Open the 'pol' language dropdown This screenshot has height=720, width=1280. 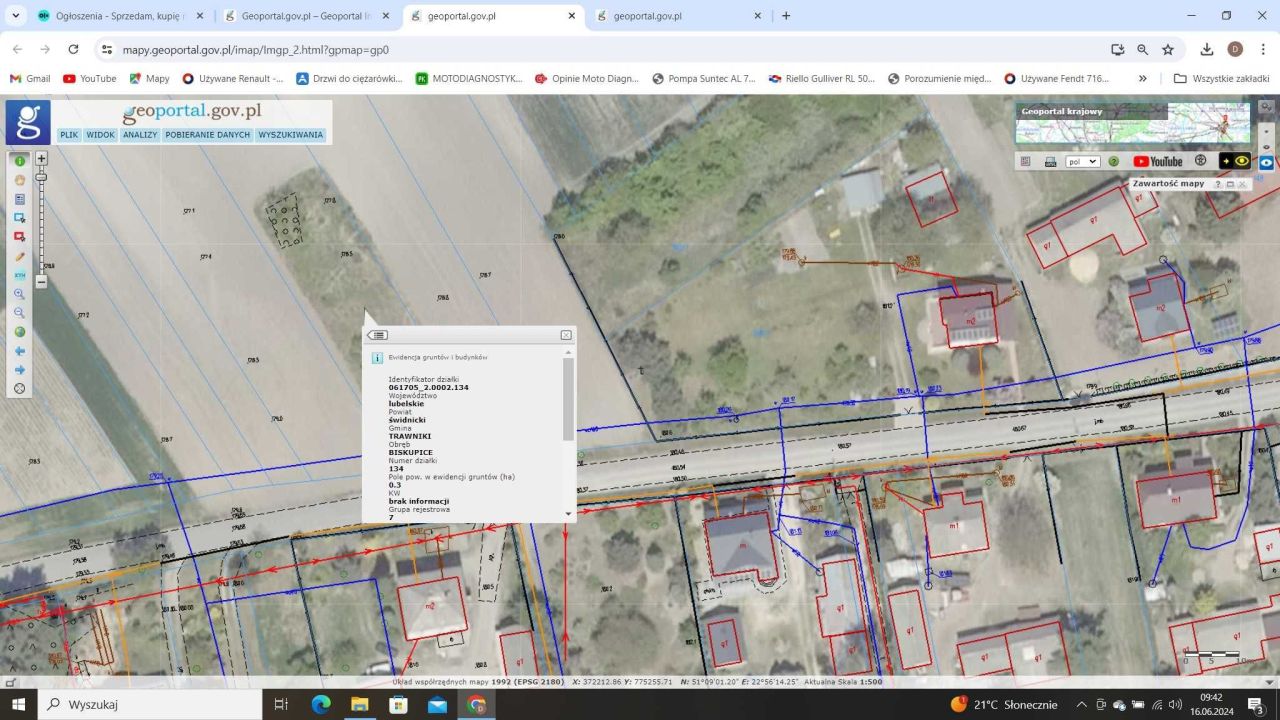coord(1082,161)
